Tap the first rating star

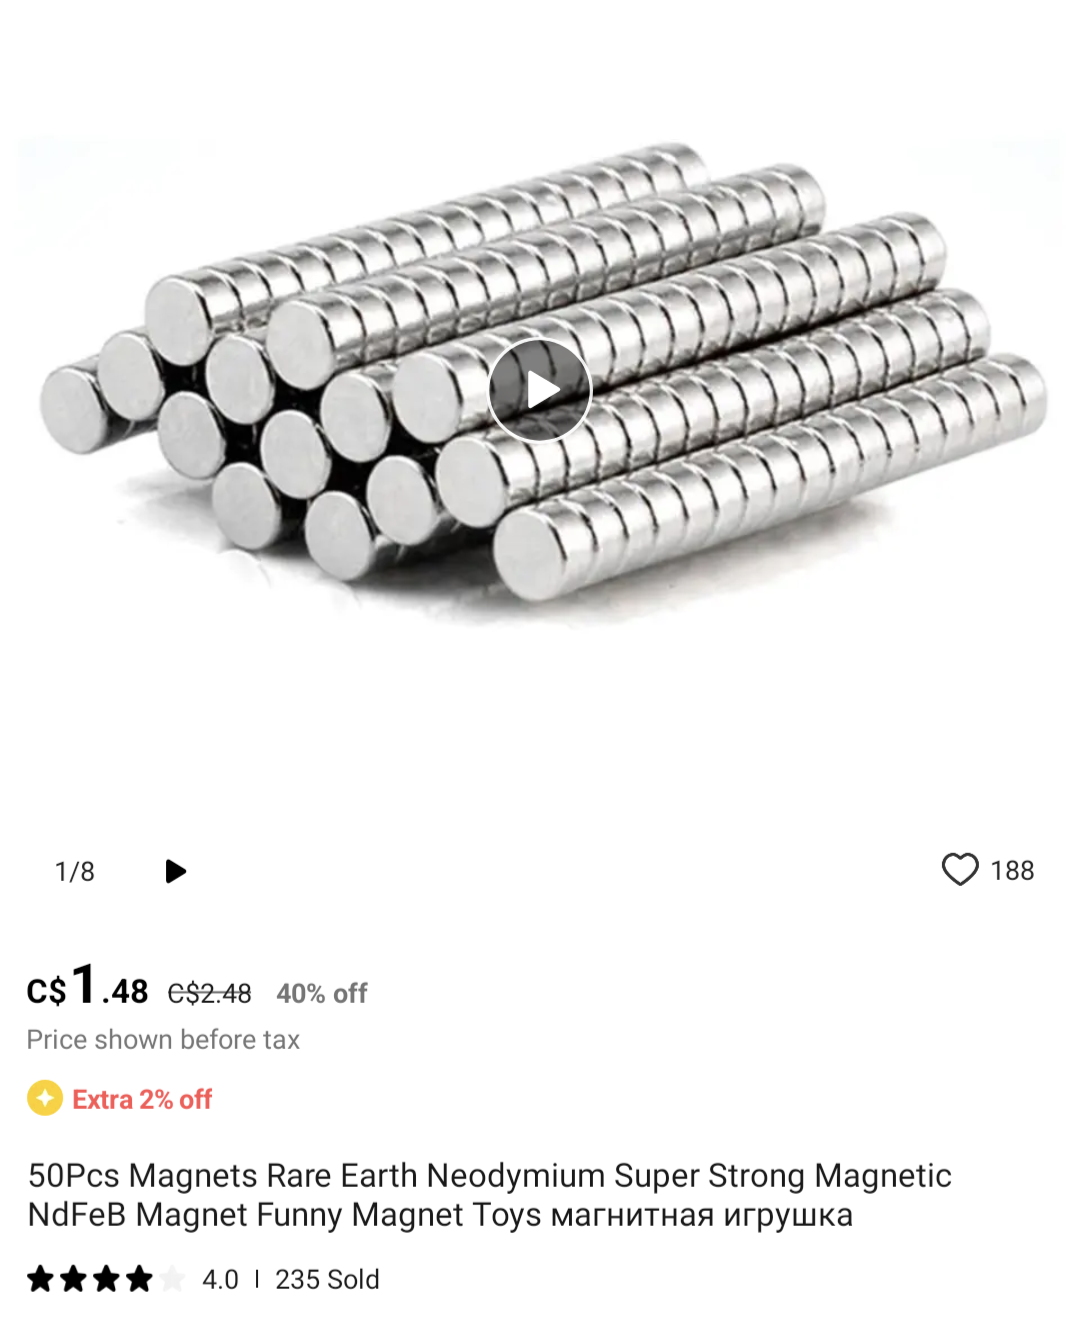[41, 1279]
